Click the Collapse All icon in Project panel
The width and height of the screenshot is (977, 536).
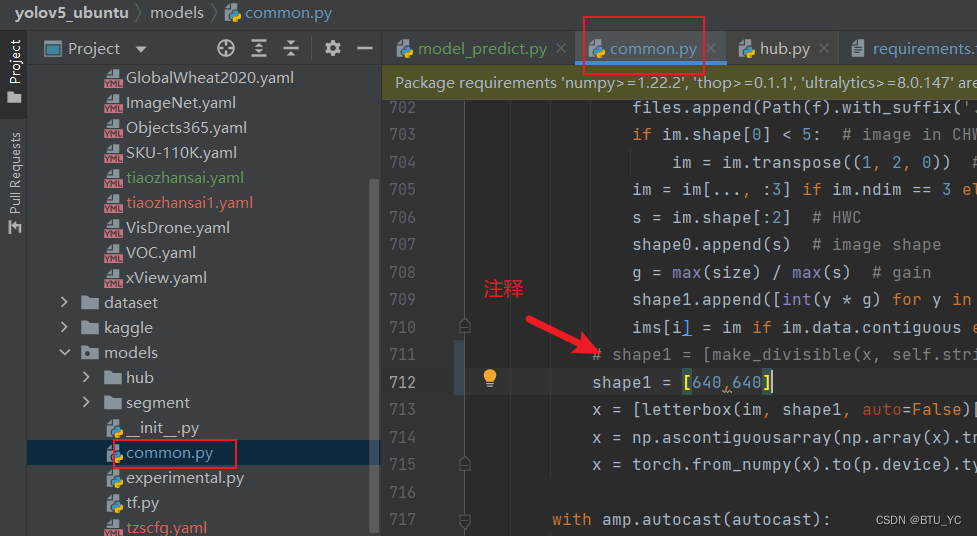(291, 48)
